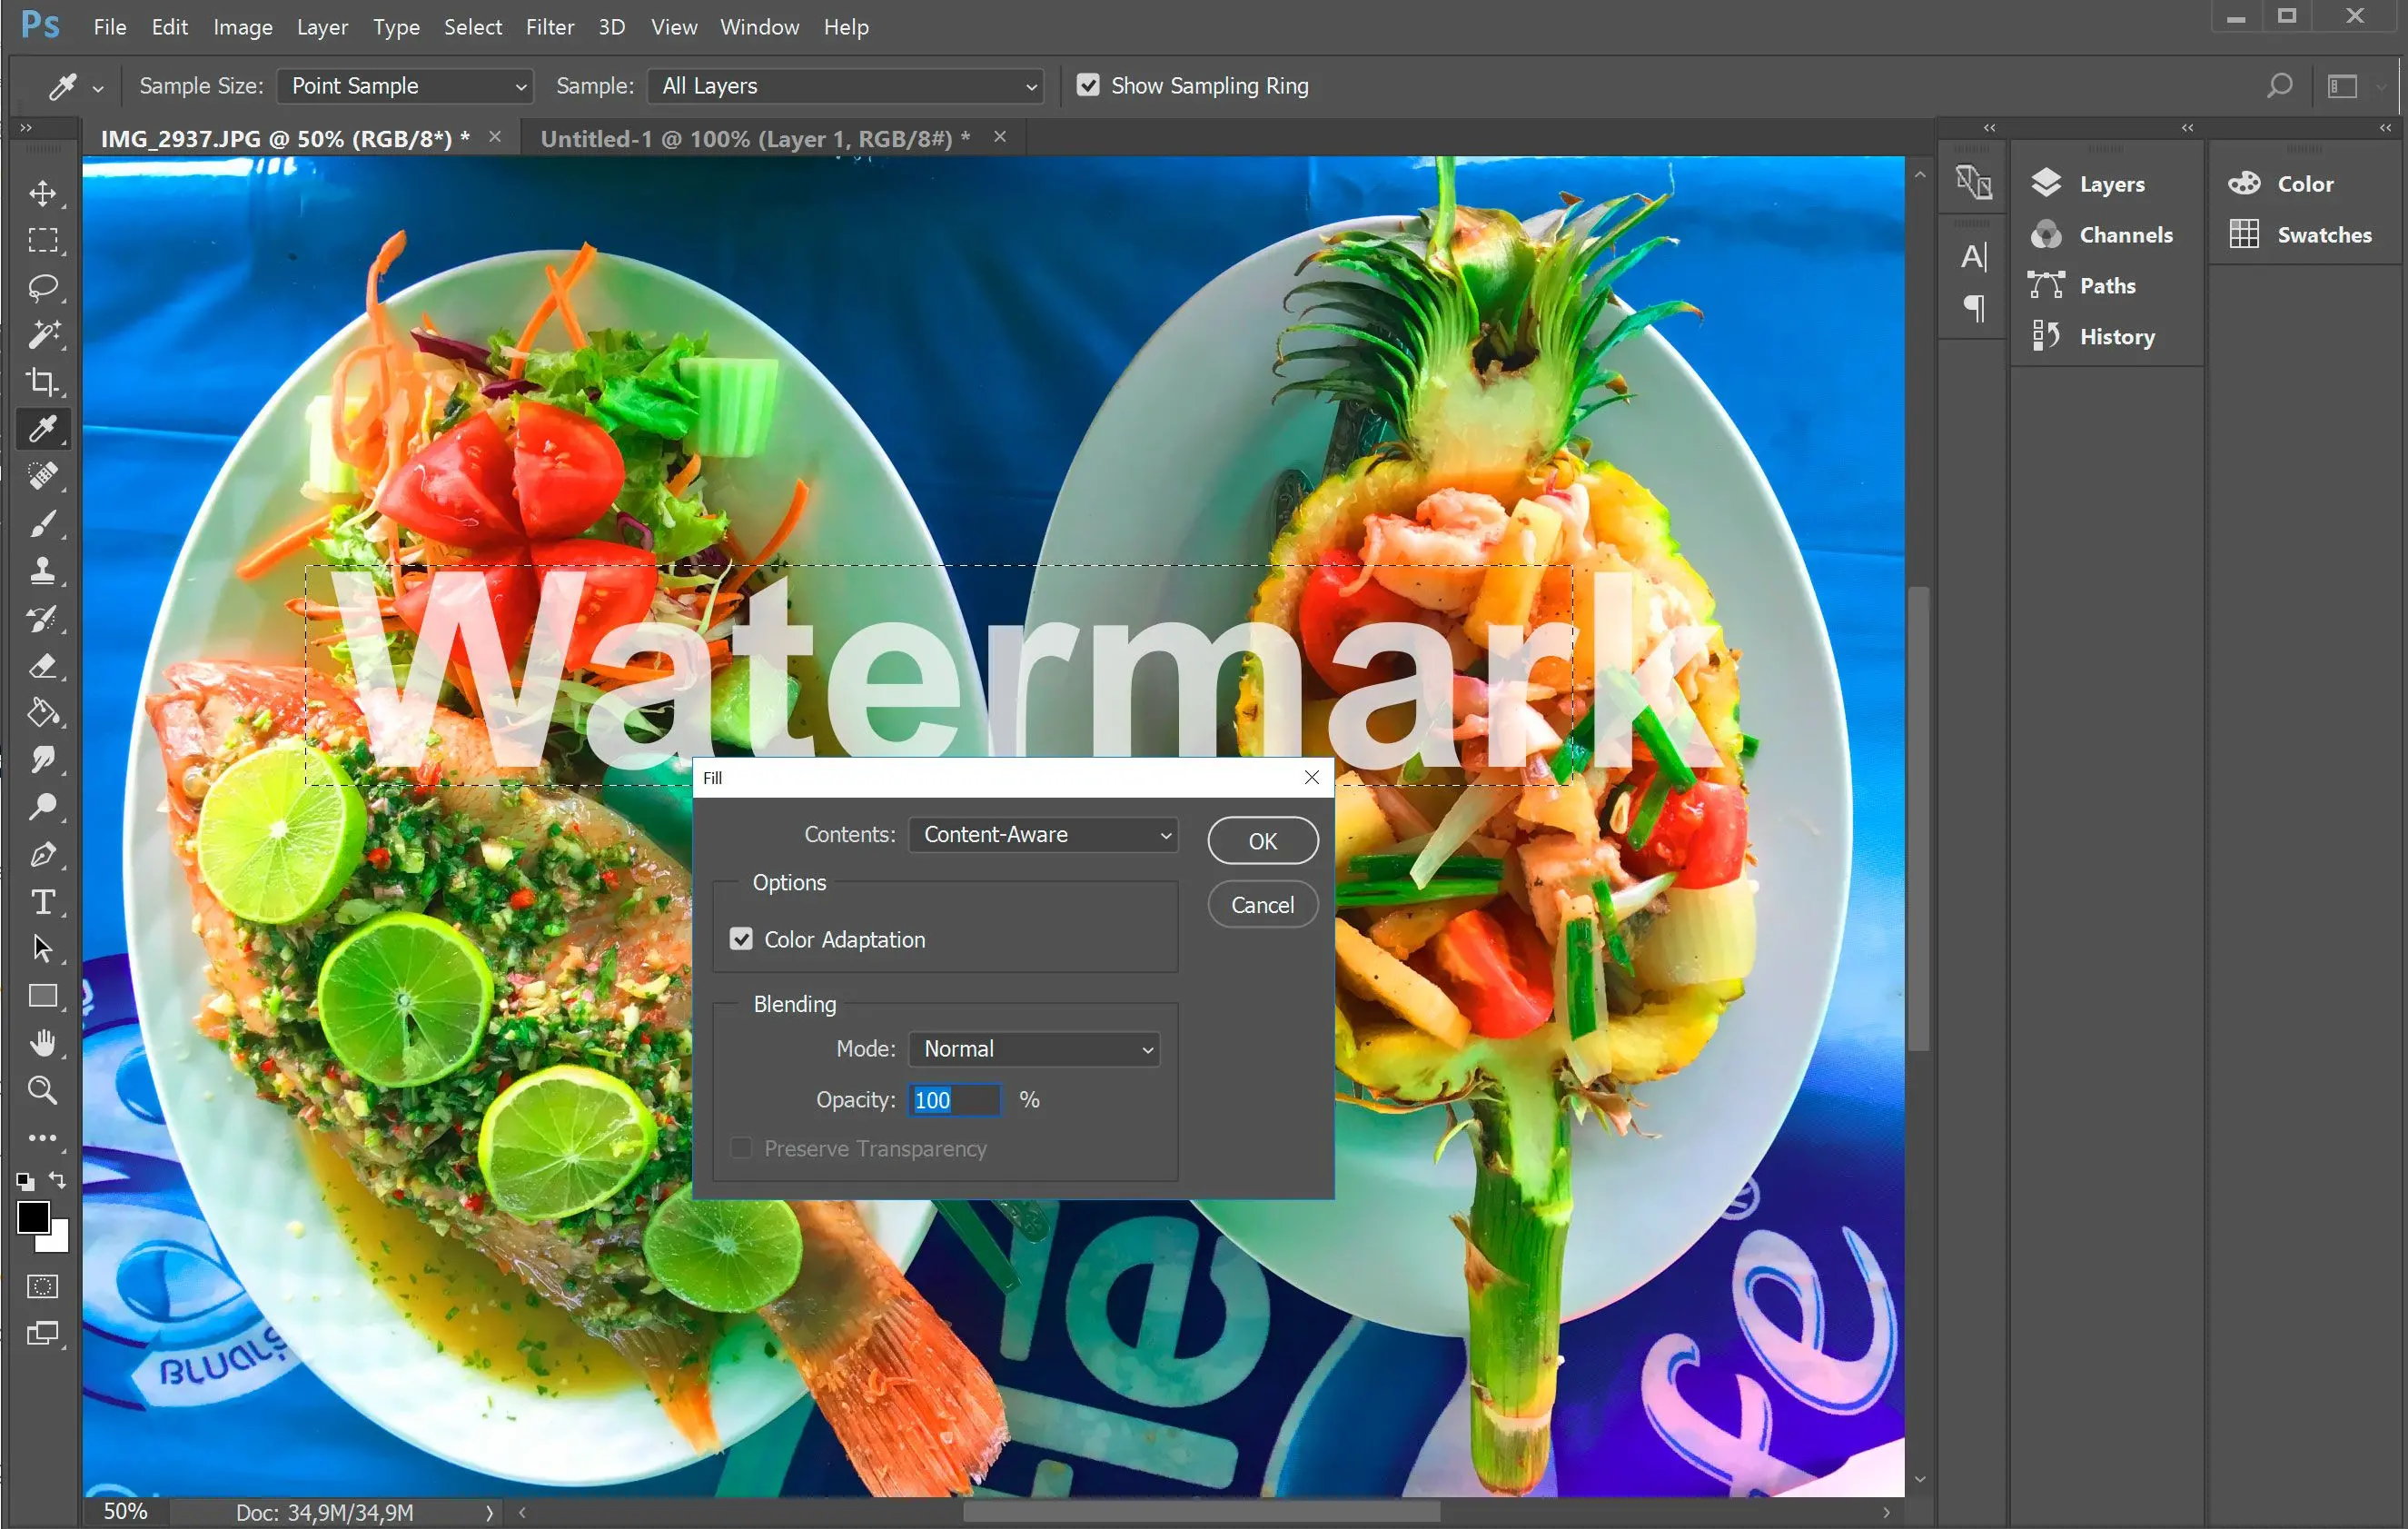
Task: Open the Filter menu
Action: 548,25
